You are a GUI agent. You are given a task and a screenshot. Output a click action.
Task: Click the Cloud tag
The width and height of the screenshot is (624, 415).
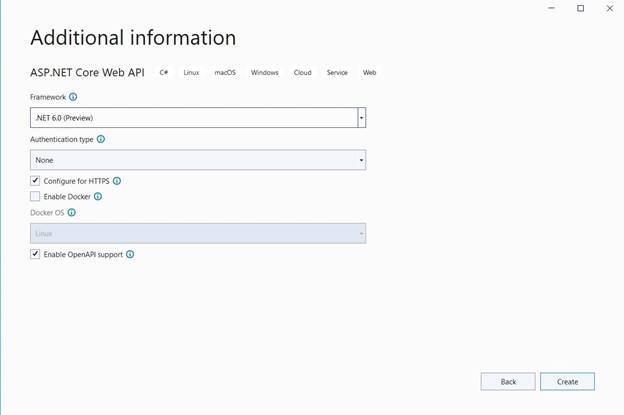click(x=302, y=72)
